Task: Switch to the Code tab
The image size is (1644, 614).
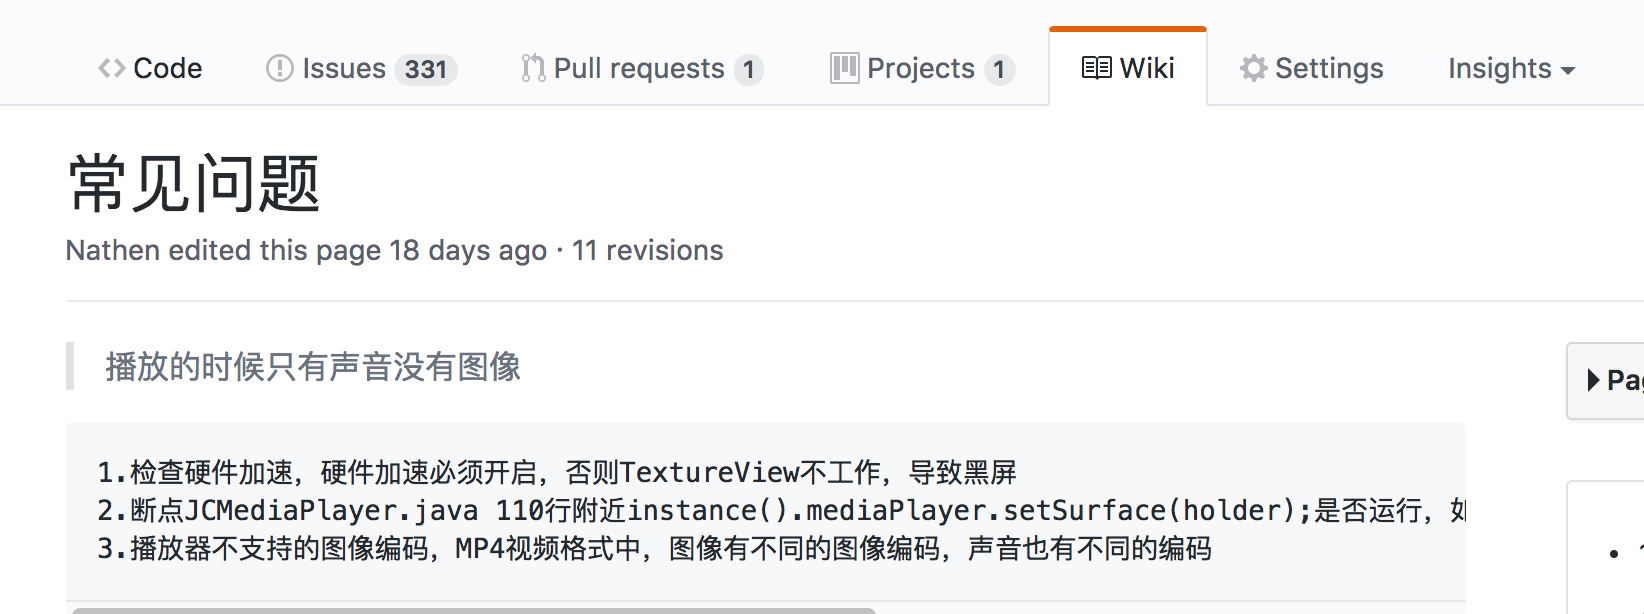Action: pyautogui.click(x=150, y=67)
